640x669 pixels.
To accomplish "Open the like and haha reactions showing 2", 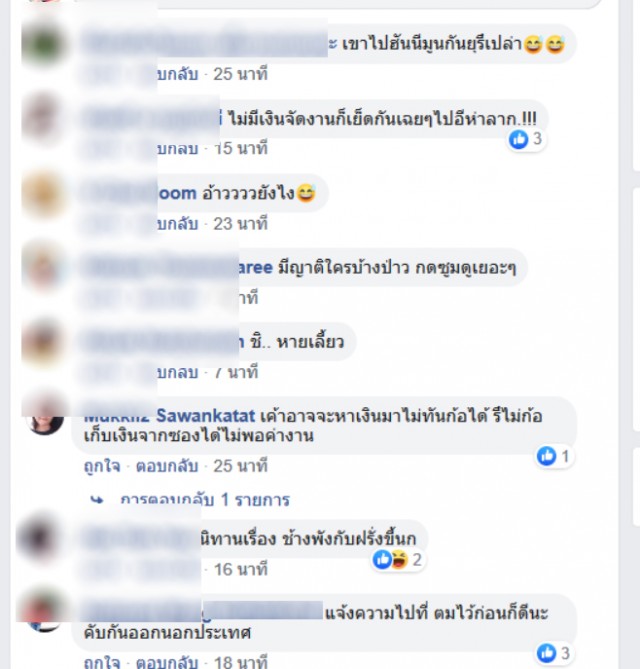I will coord(398,559).
